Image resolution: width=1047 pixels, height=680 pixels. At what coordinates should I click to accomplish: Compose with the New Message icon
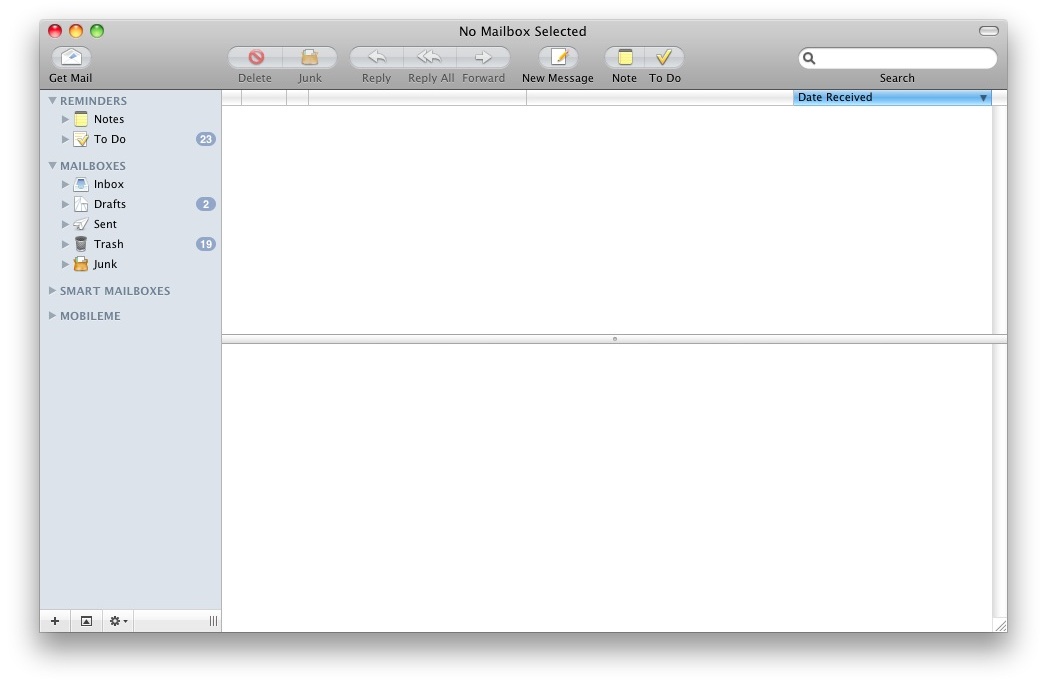click(x=558, y=57)
